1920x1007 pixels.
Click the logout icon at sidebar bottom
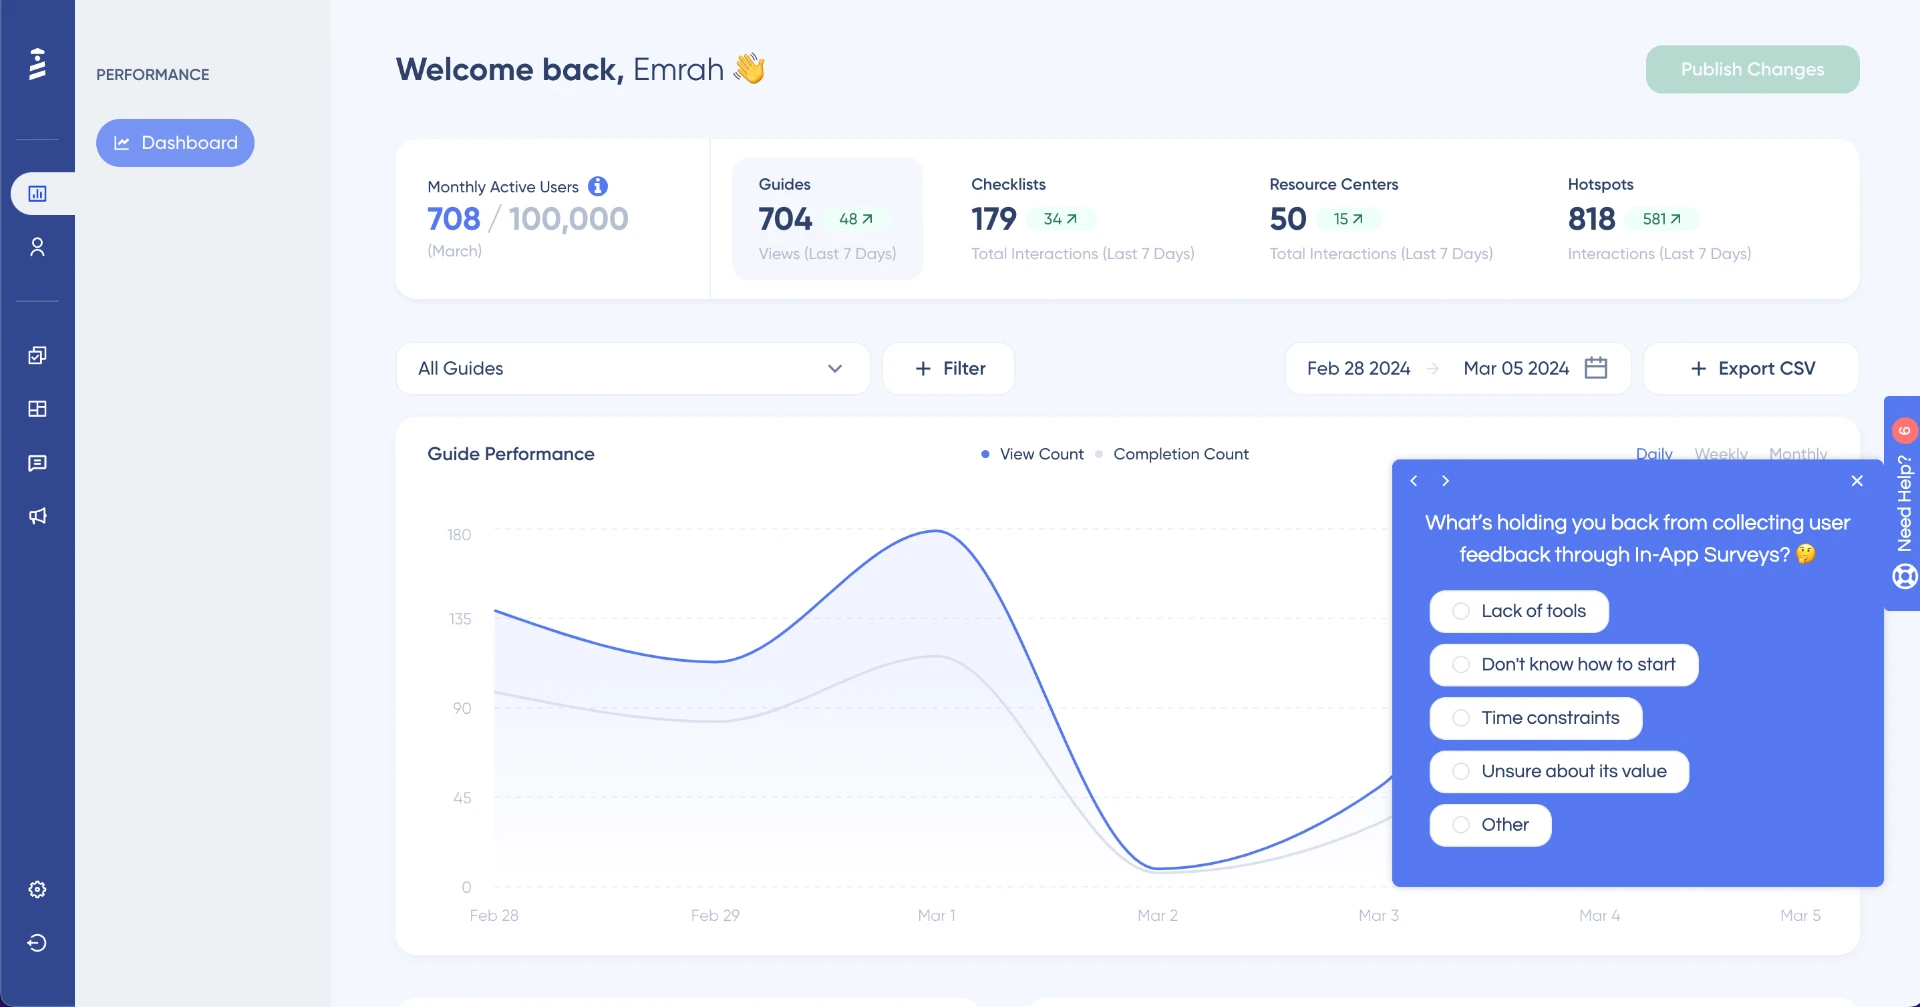tap(38, 943)
